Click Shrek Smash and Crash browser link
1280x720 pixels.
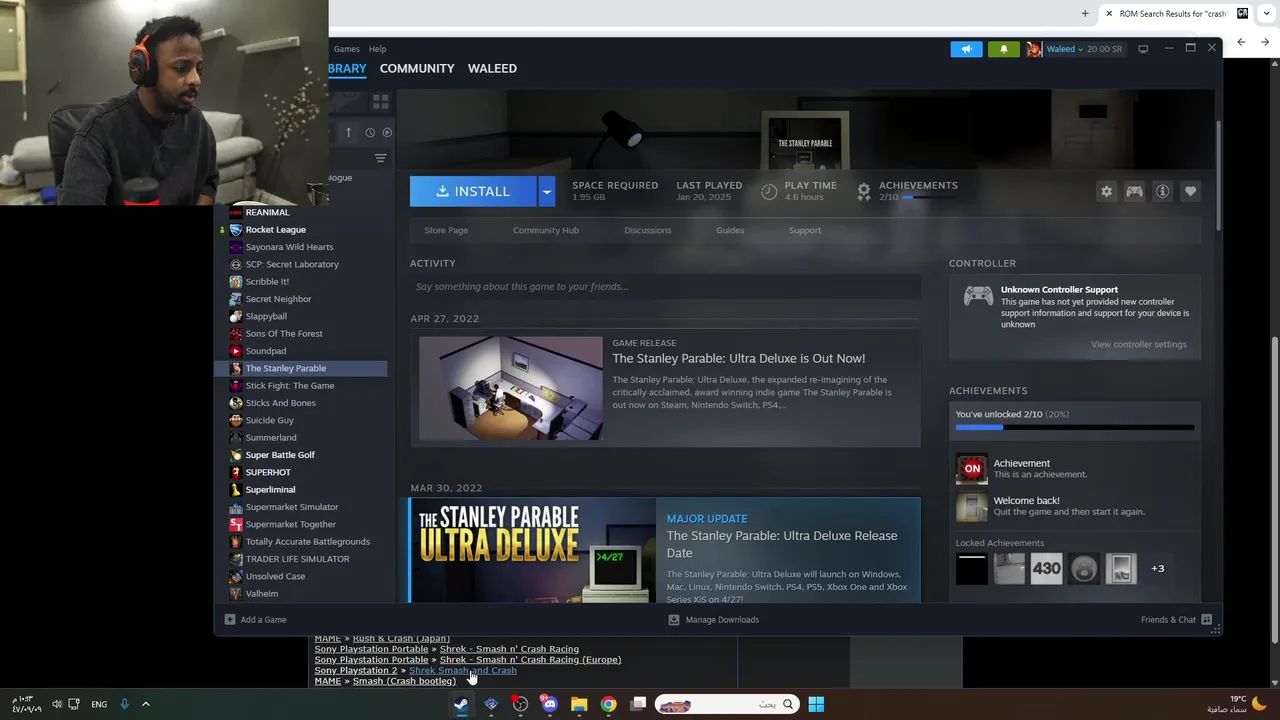[x=463, y=670]
